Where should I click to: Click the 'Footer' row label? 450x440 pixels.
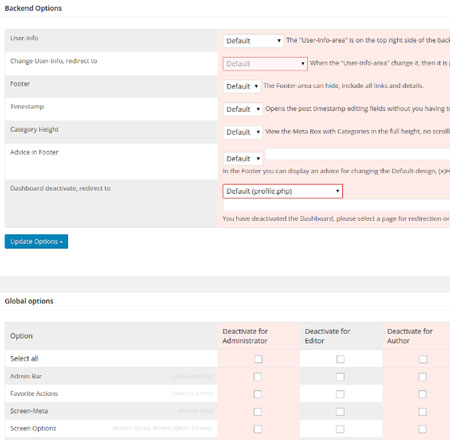coord(20,84)
